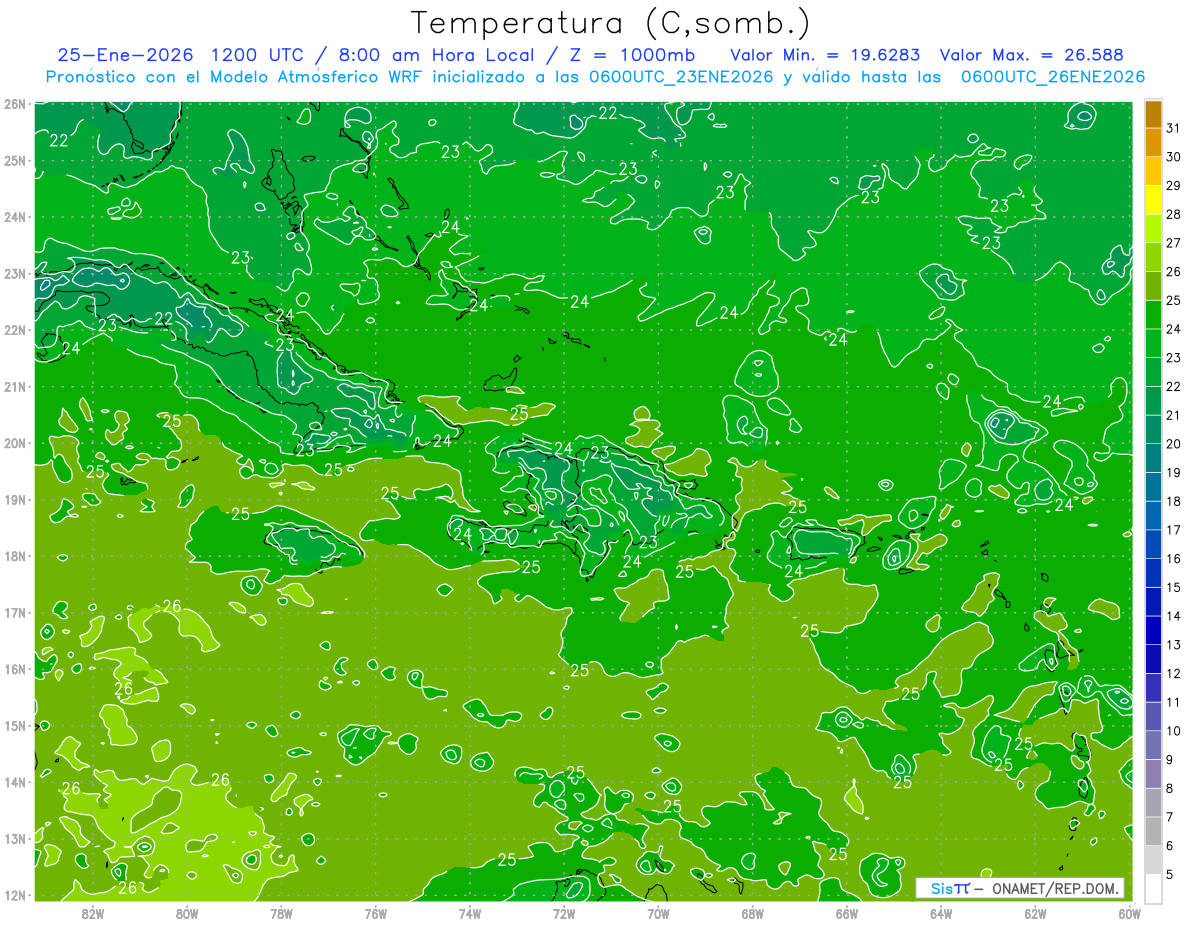Click the legend label "7"
This screenshot has height=927, width=1200.
tap(1170, 817)
